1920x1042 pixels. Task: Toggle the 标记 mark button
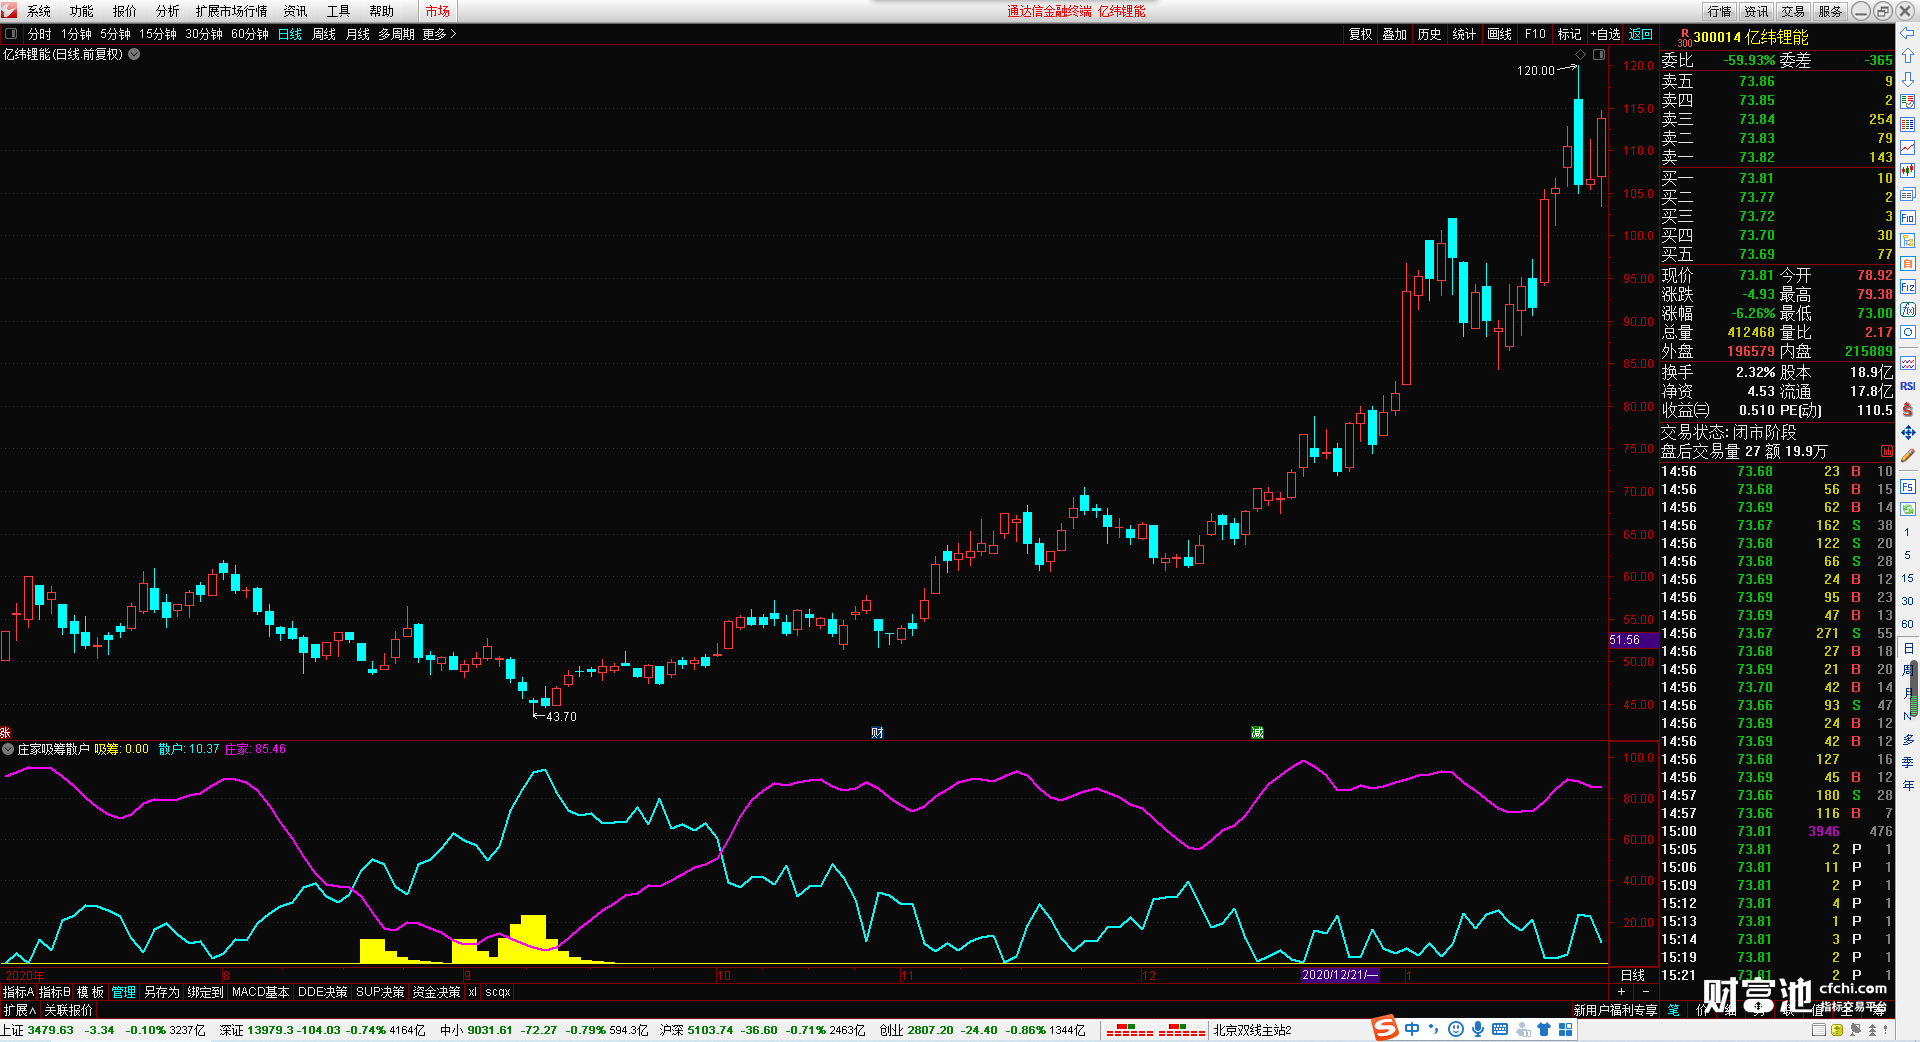click(x=1570, y=34)
